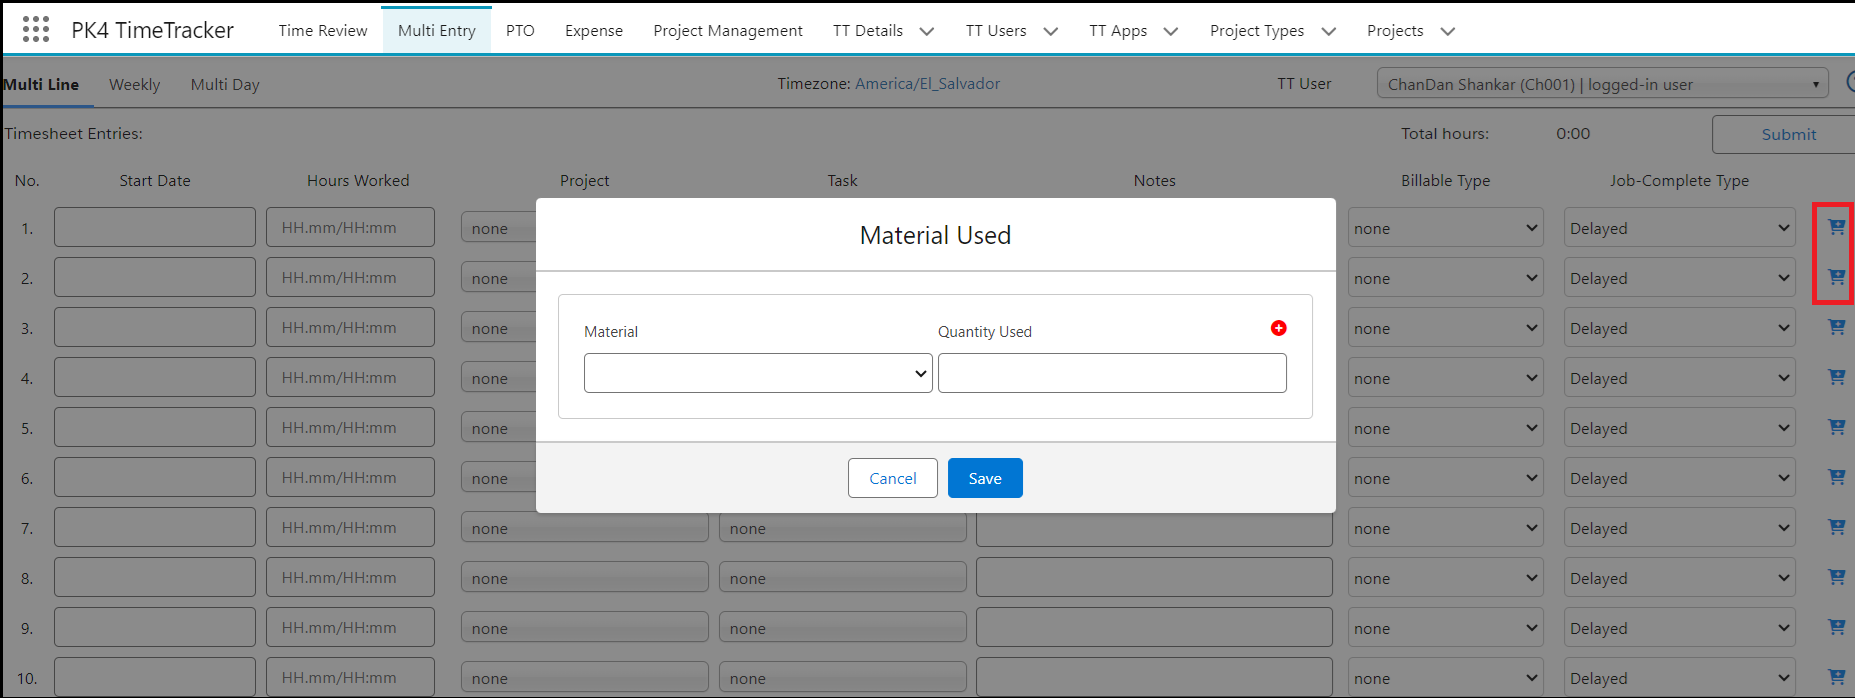Open the Time Review tab
The image size is (1855, 698).
coord(323,31)
